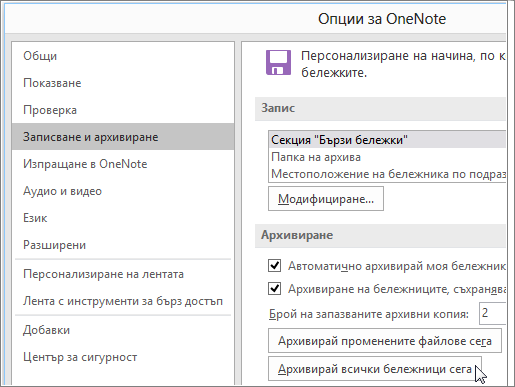Select Записване и архивиране category
The height and width of the screenshot is (387, 515).
123,137
